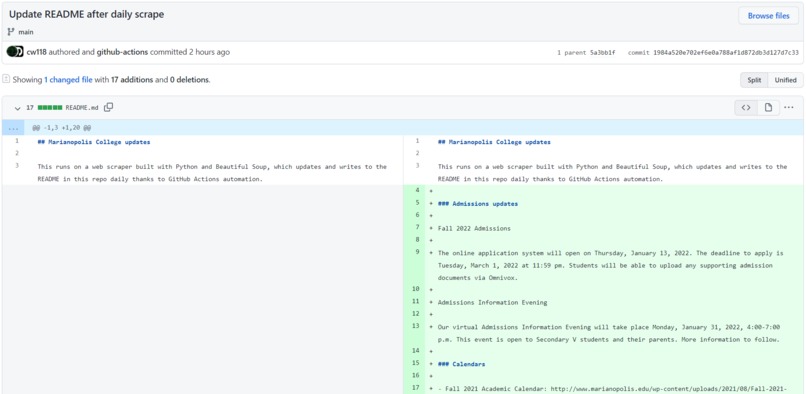
Task: Open github-actions committer link
Action: pyautogui.click(x=122, y=52)
